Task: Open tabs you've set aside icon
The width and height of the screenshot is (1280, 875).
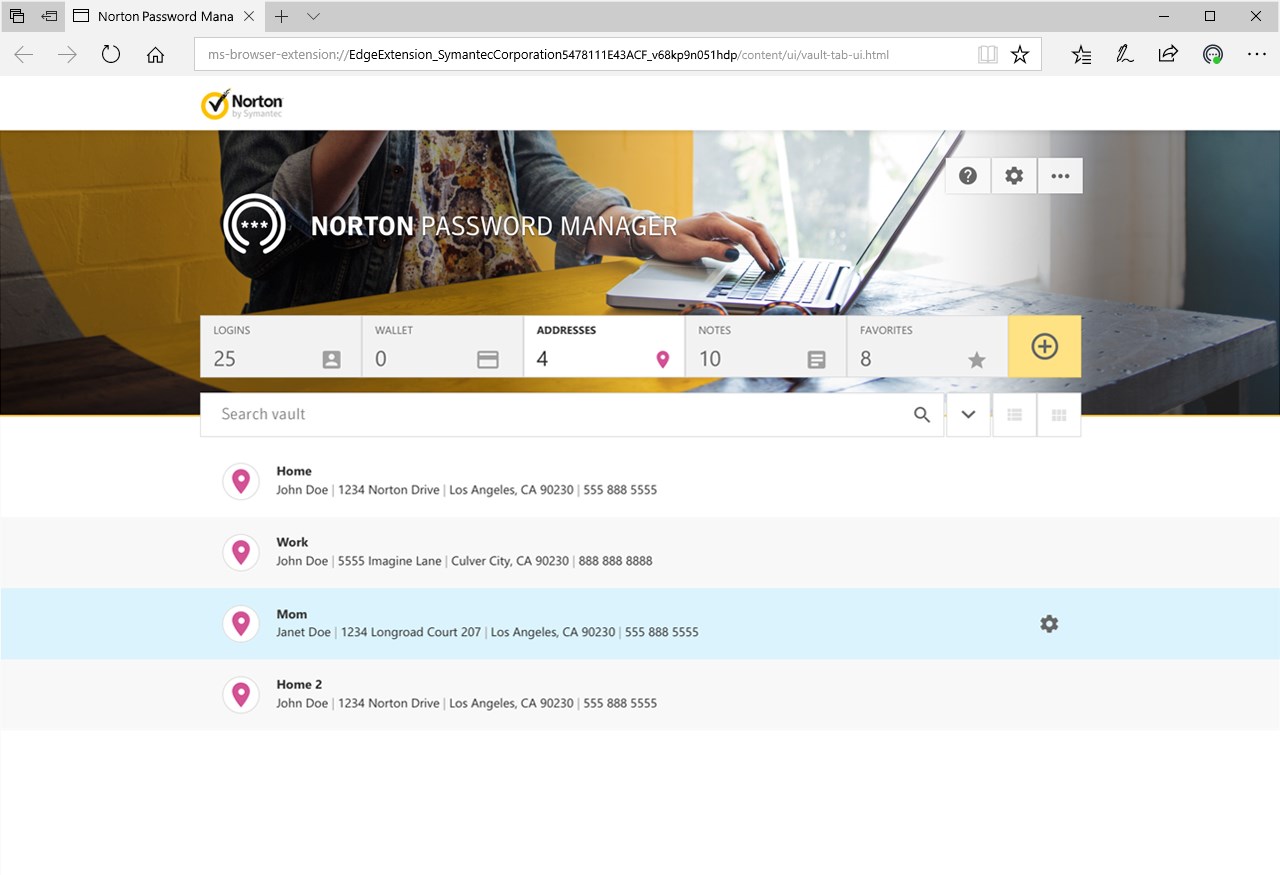Action: pos(16,16)
